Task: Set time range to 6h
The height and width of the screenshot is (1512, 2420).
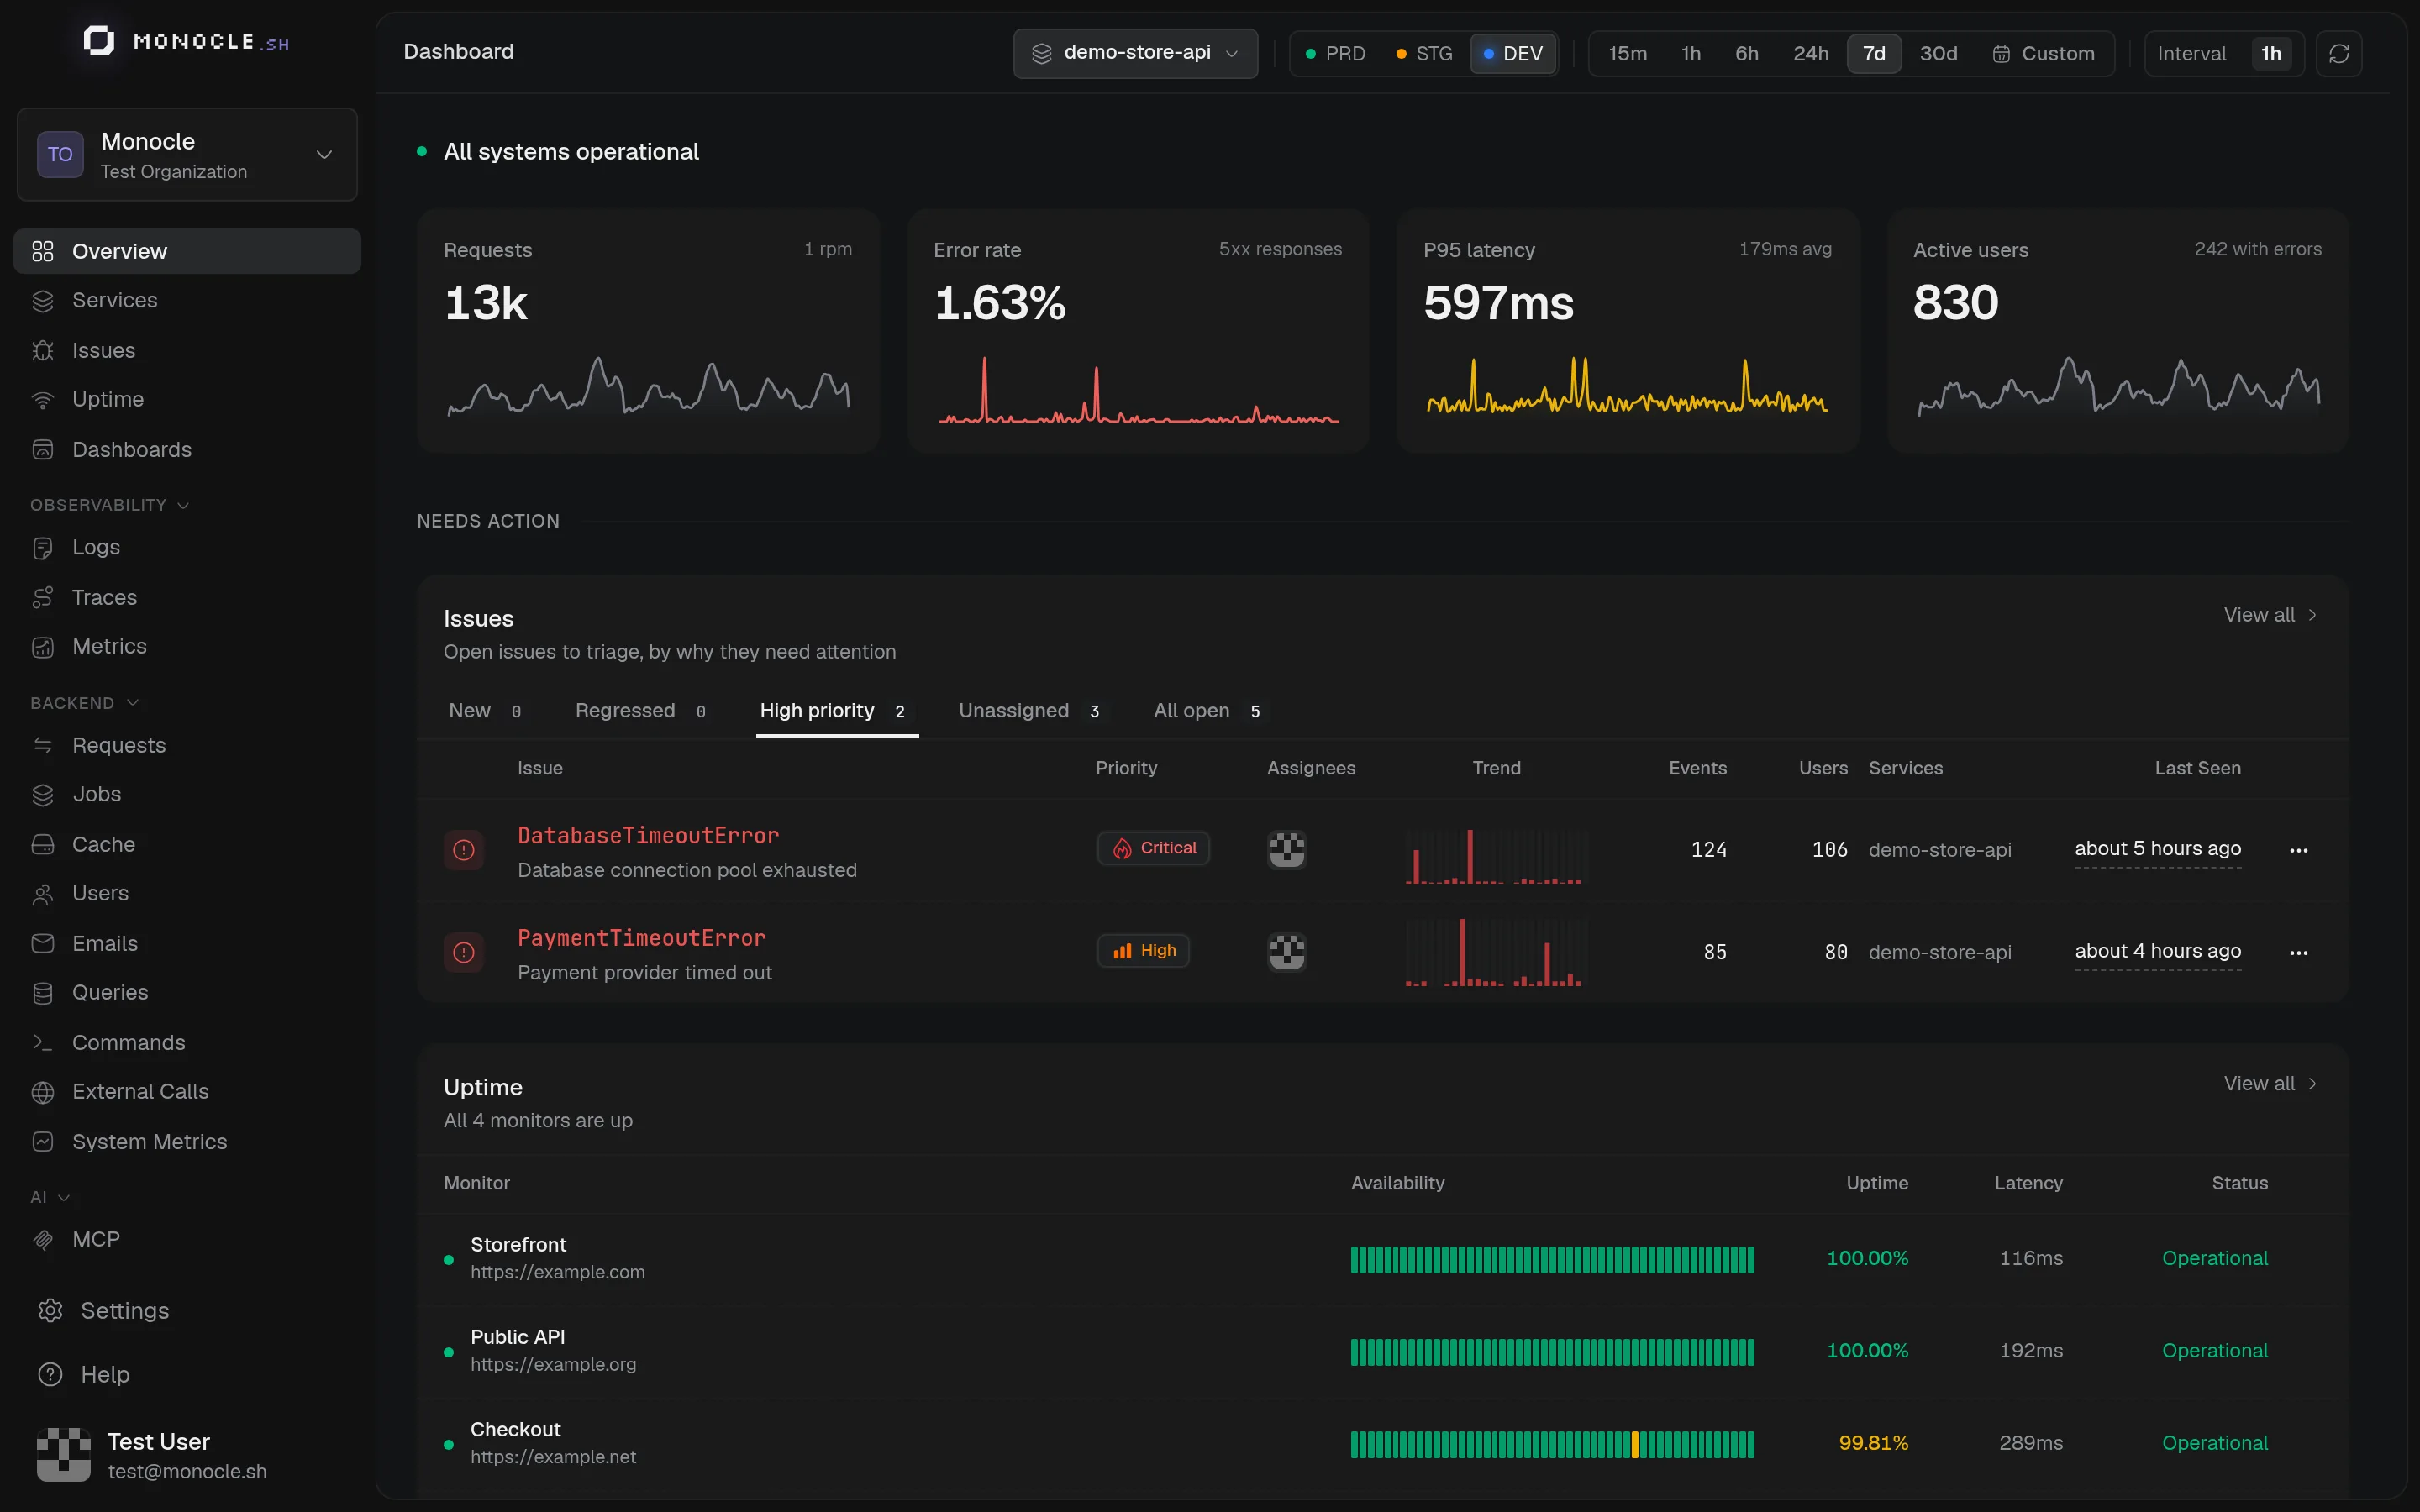Action: click(x=1746, y=53)
